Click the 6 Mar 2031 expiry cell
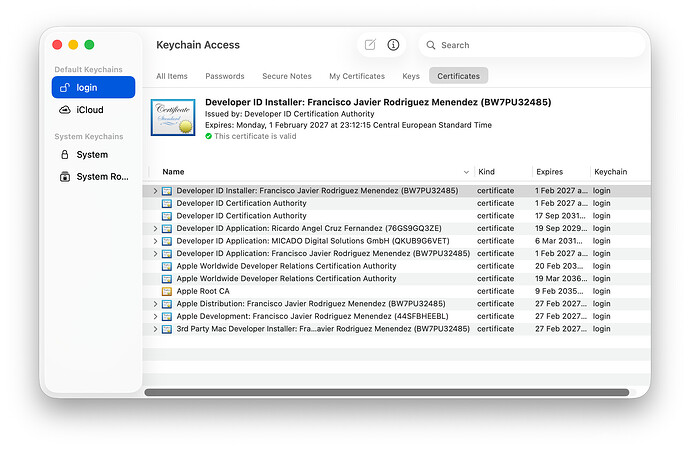 point(558,241)
